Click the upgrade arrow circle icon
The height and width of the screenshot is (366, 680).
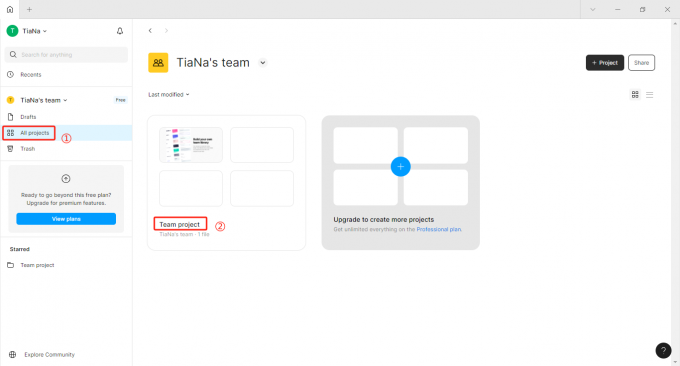pyautogui.click(x=66, y=178)
